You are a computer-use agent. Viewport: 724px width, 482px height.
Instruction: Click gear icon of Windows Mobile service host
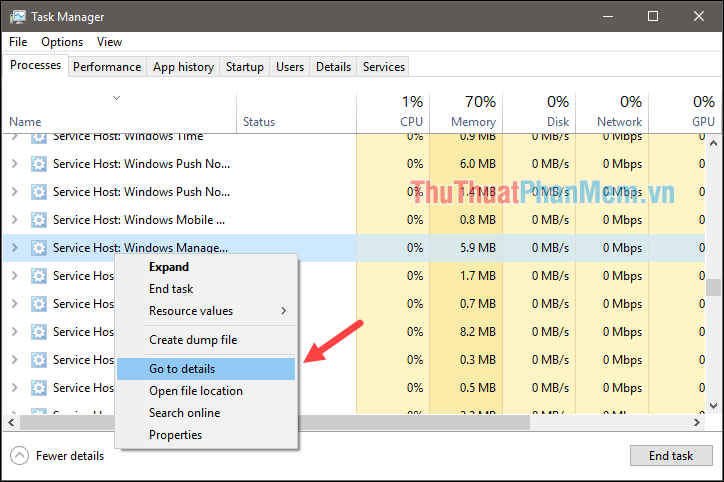[39, 220]
